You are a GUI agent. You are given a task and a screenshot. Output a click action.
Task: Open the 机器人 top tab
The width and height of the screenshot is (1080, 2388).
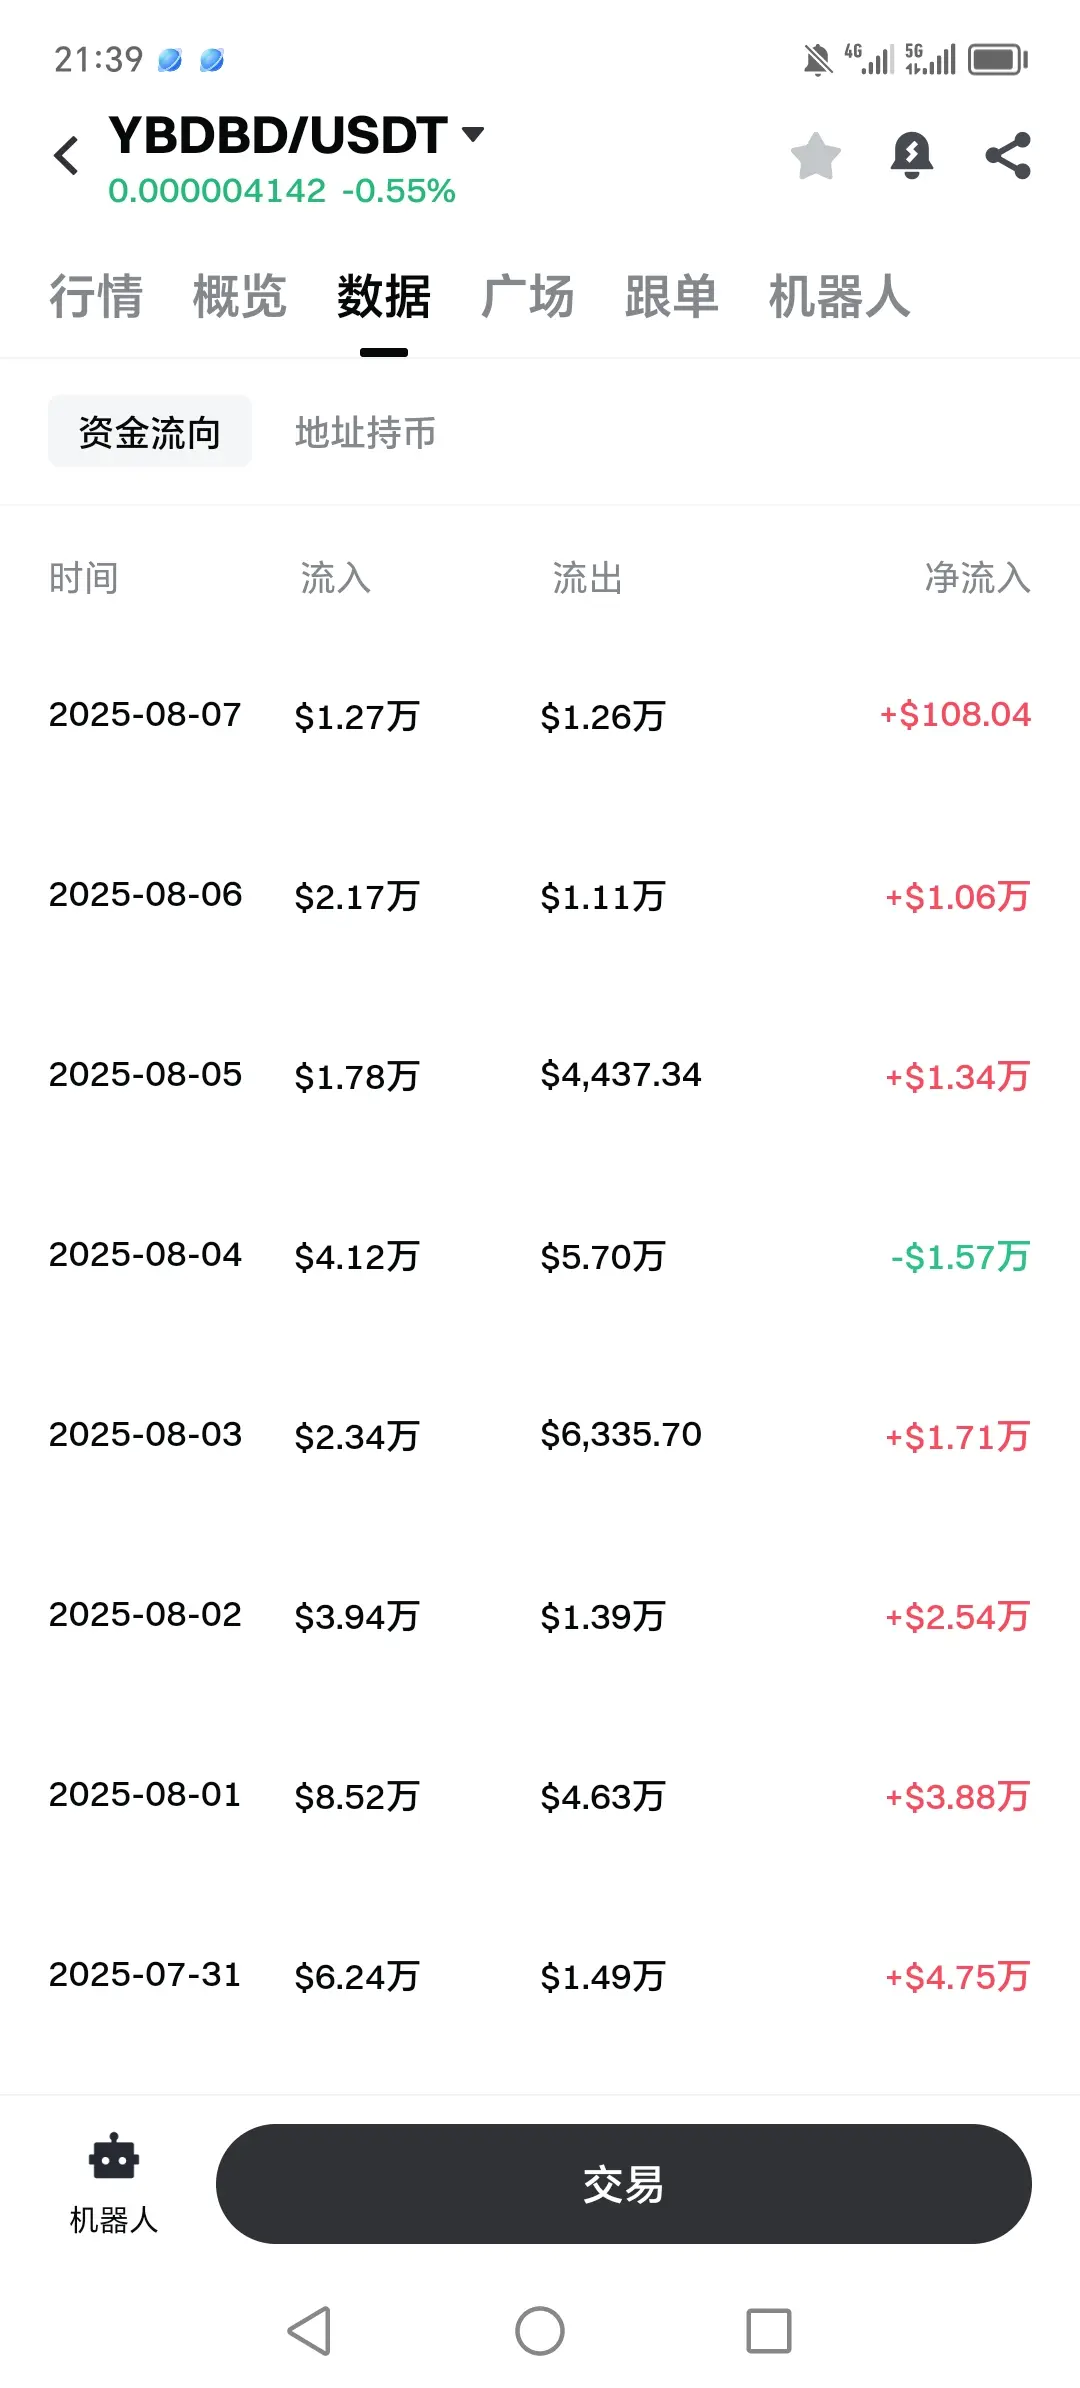point(840,297)
